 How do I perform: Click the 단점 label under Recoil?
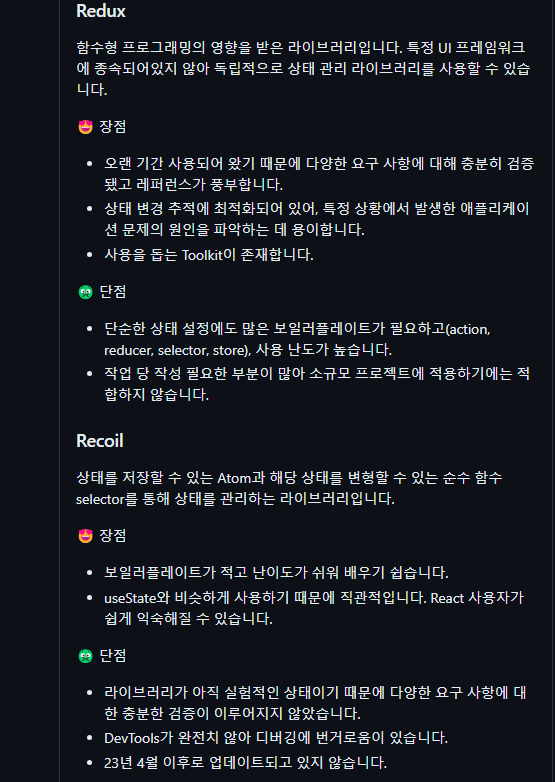tap(113, 656)
